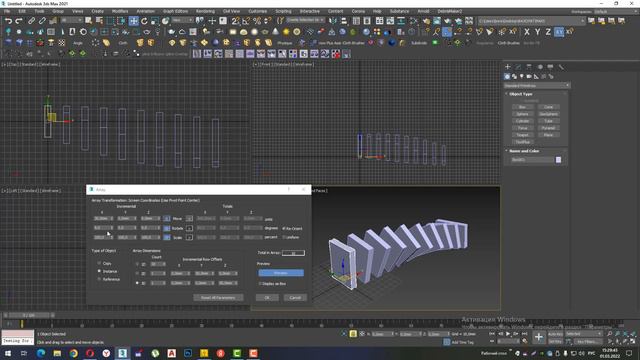Toggle the Percent Snap icon
The width and height of the screenshot is (640, 360).
257,21
